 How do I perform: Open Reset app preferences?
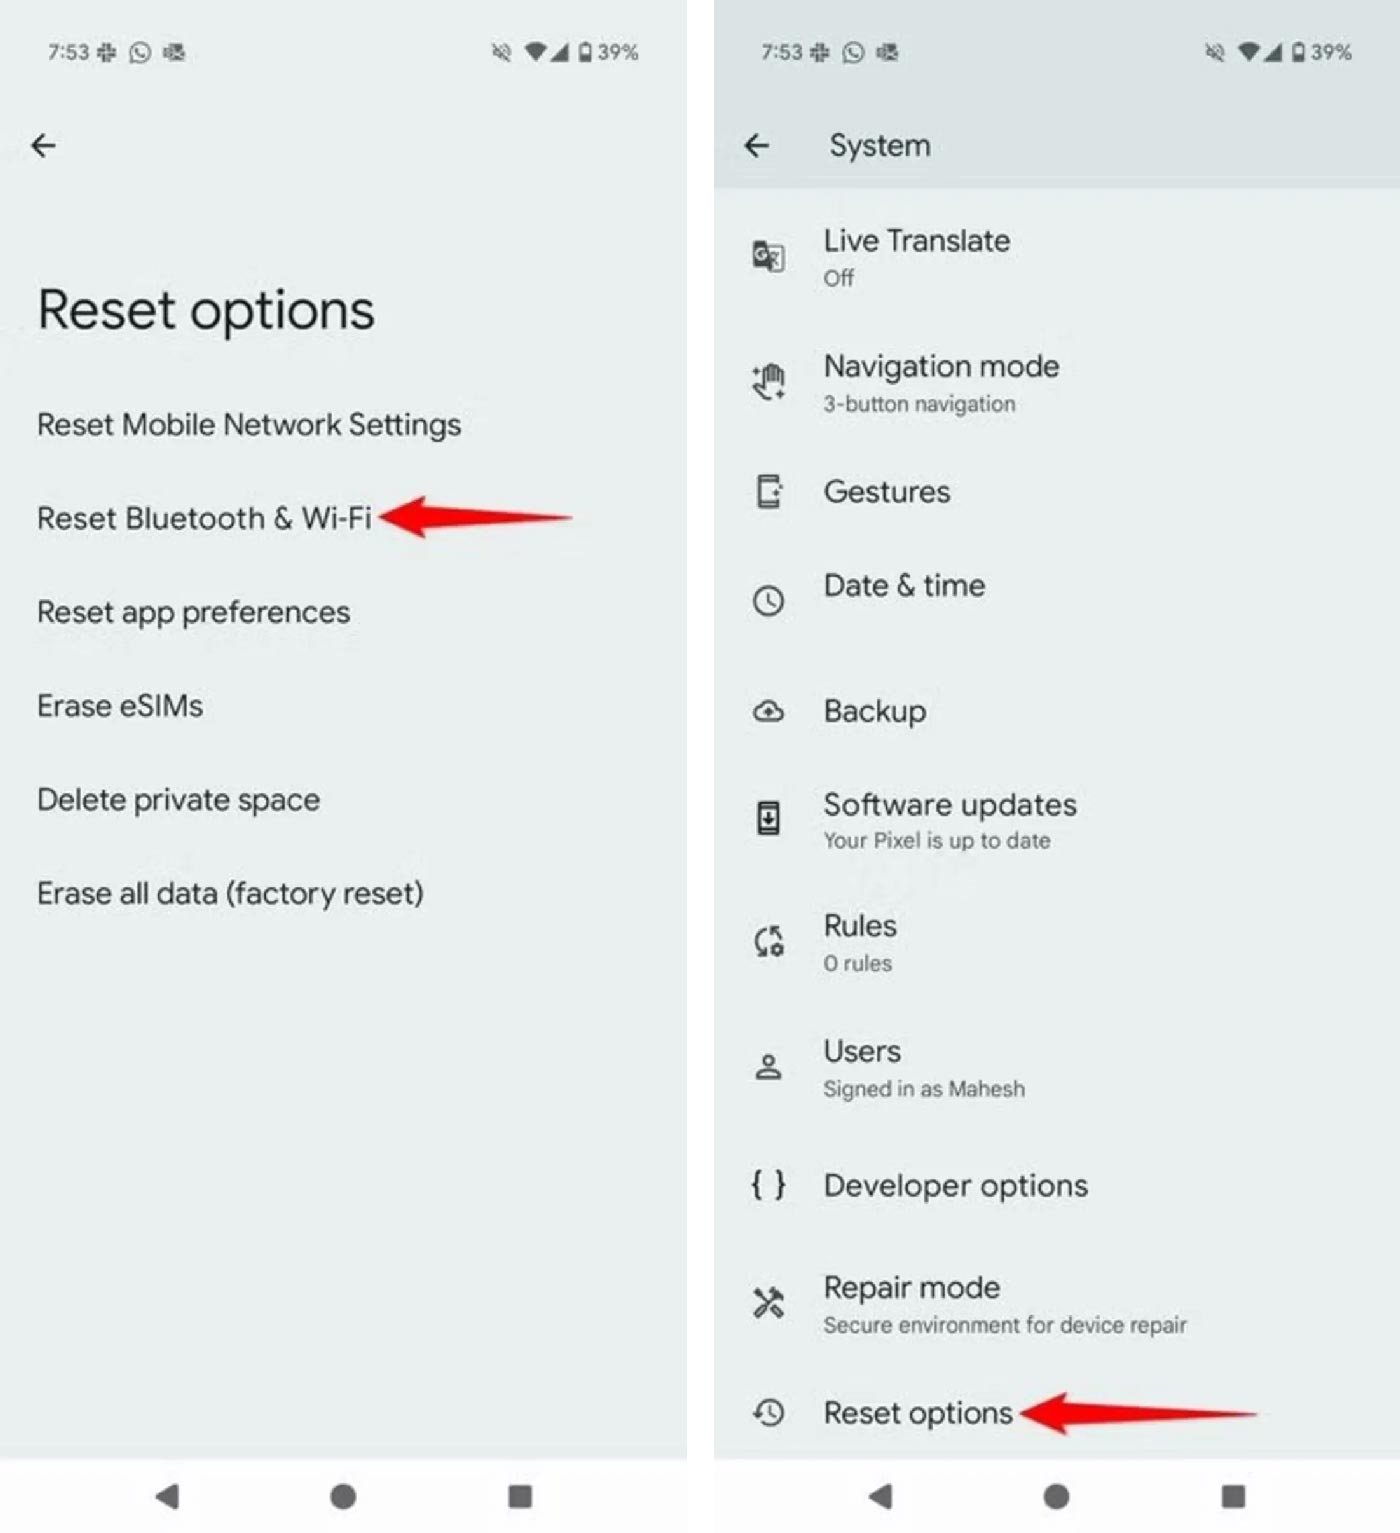point(193,612)
